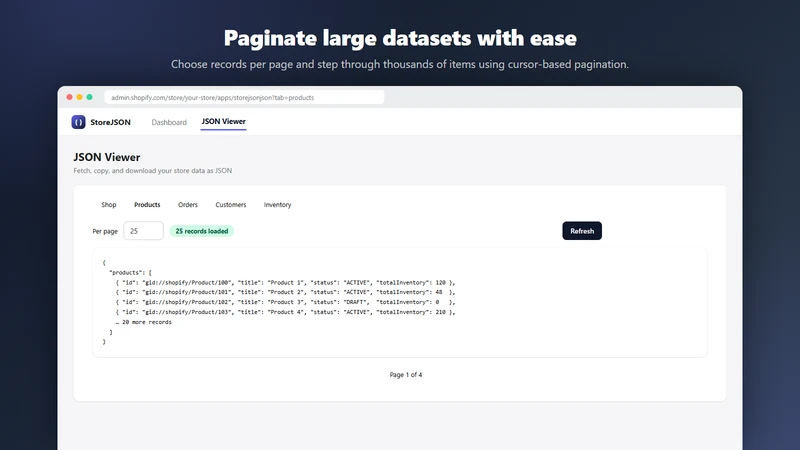Click the StoreJSON brand name text
Viewport: 800px width, 450px height.
pyautogui.click(x=110, y=122)
